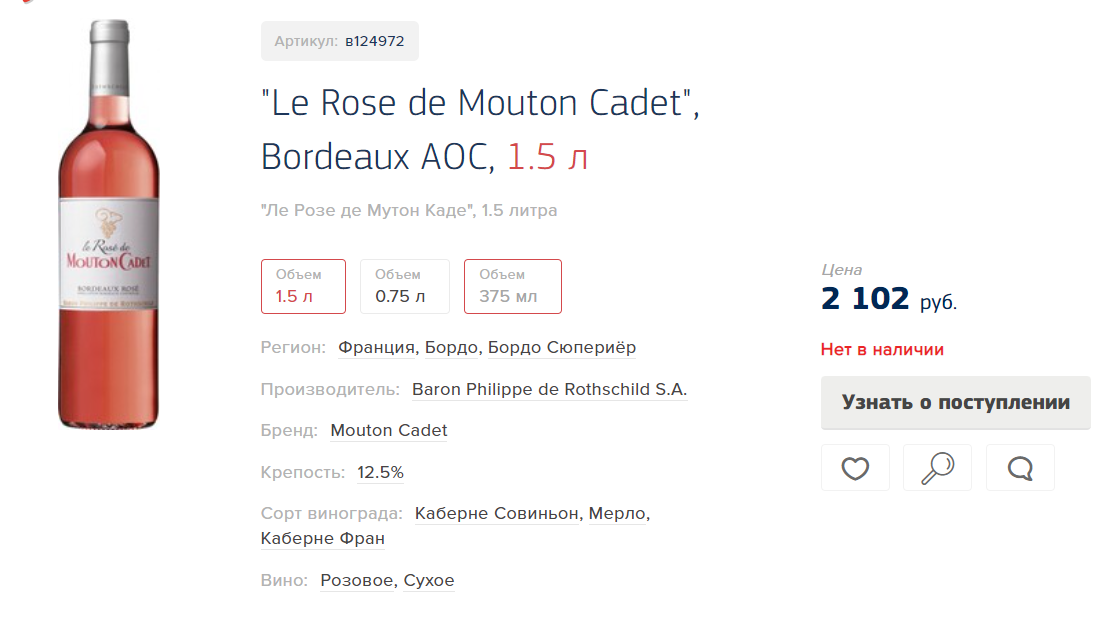The height and width of the screenshot is (621, 1118).
Task: Select the 375 мл volume option
Action: point(513,287)
